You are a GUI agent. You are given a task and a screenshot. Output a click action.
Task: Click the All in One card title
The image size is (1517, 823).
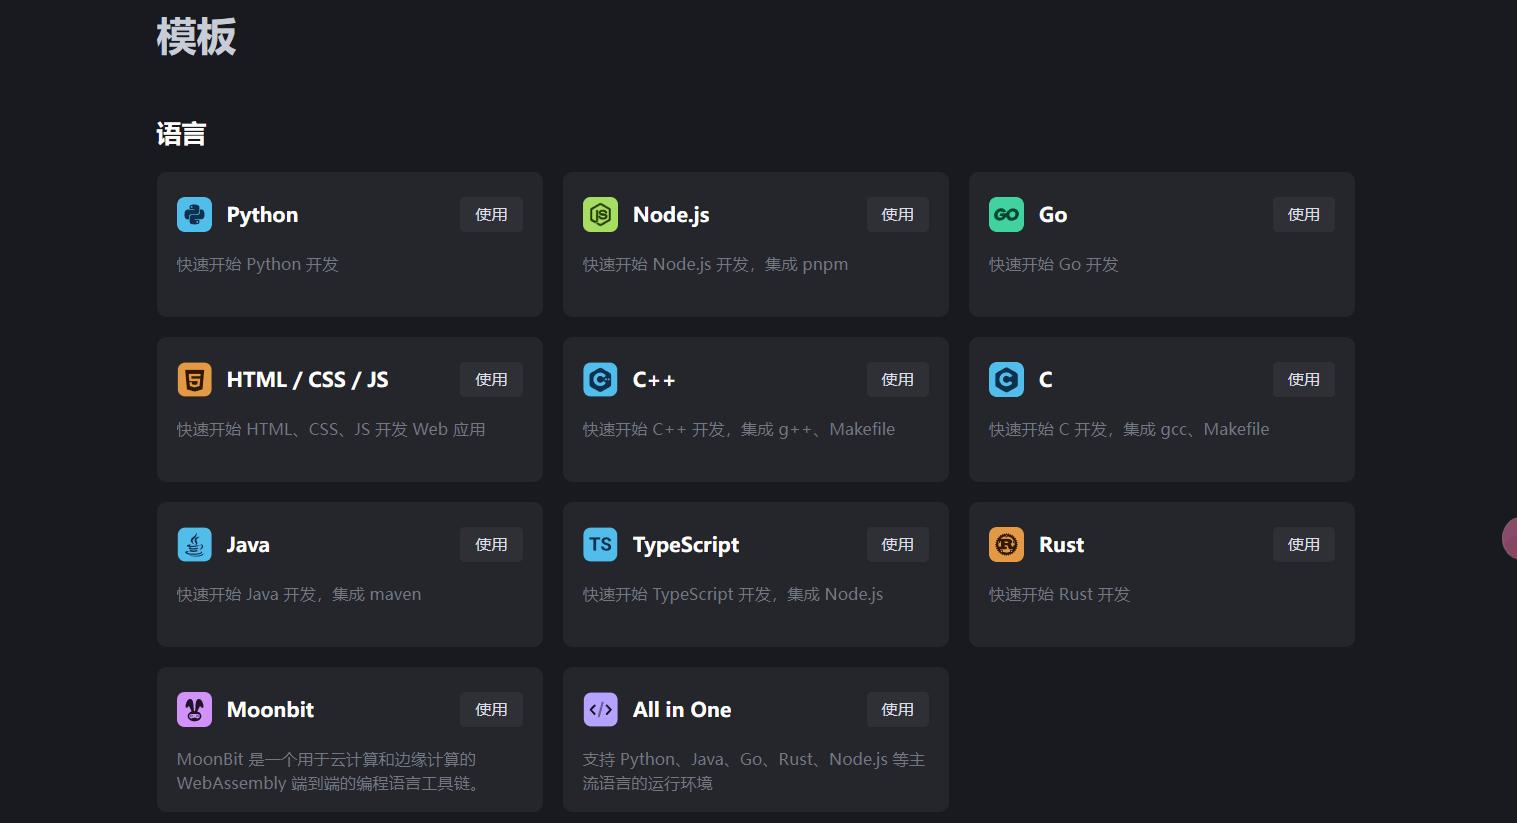[682, 710]
